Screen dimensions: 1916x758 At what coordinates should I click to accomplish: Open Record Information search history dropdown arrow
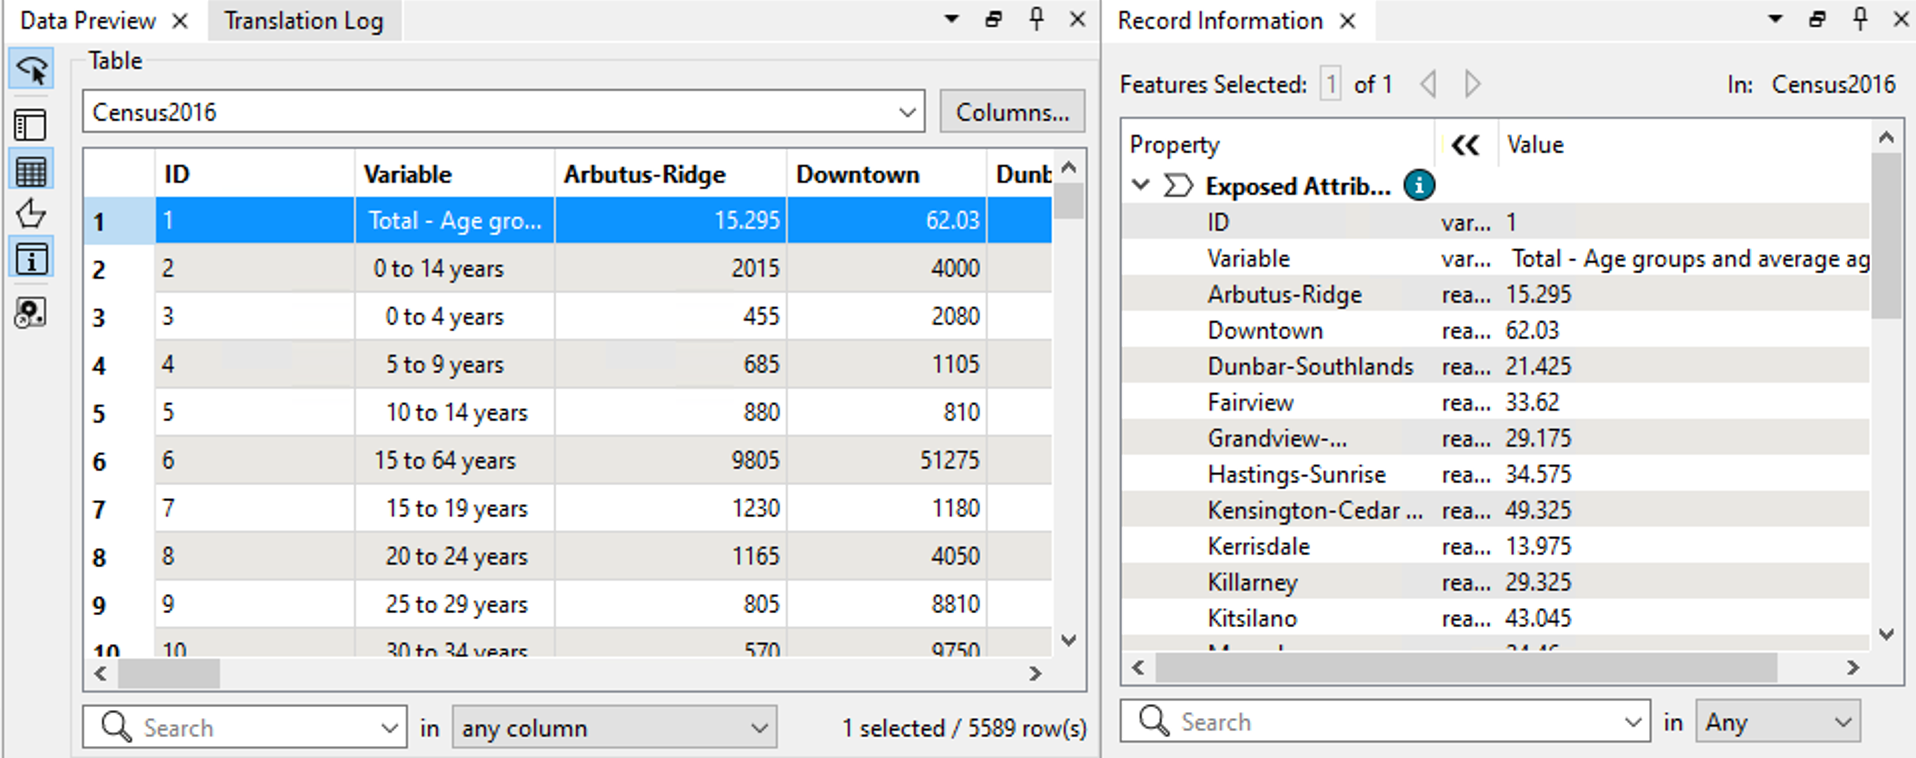pos(1632,722)
